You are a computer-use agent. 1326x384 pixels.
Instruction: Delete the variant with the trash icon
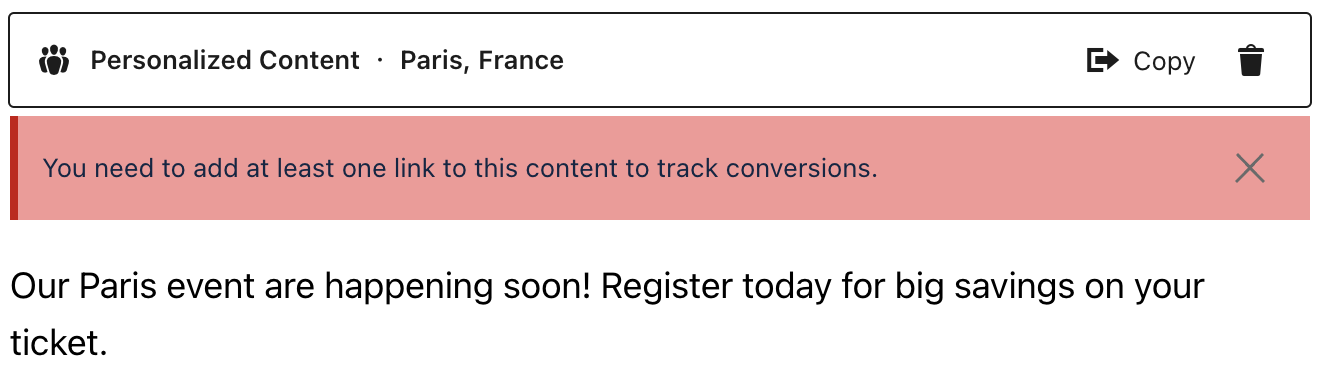tap(1251, 61)
